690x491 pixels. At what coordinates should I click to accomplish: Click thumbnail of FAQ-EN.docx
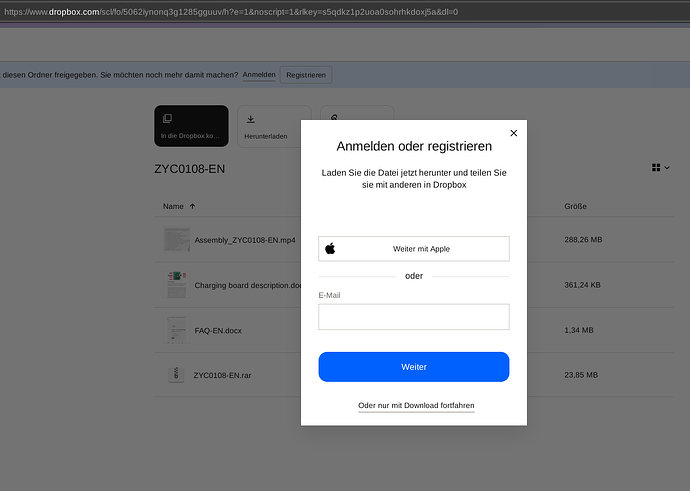tap(176, 330)
